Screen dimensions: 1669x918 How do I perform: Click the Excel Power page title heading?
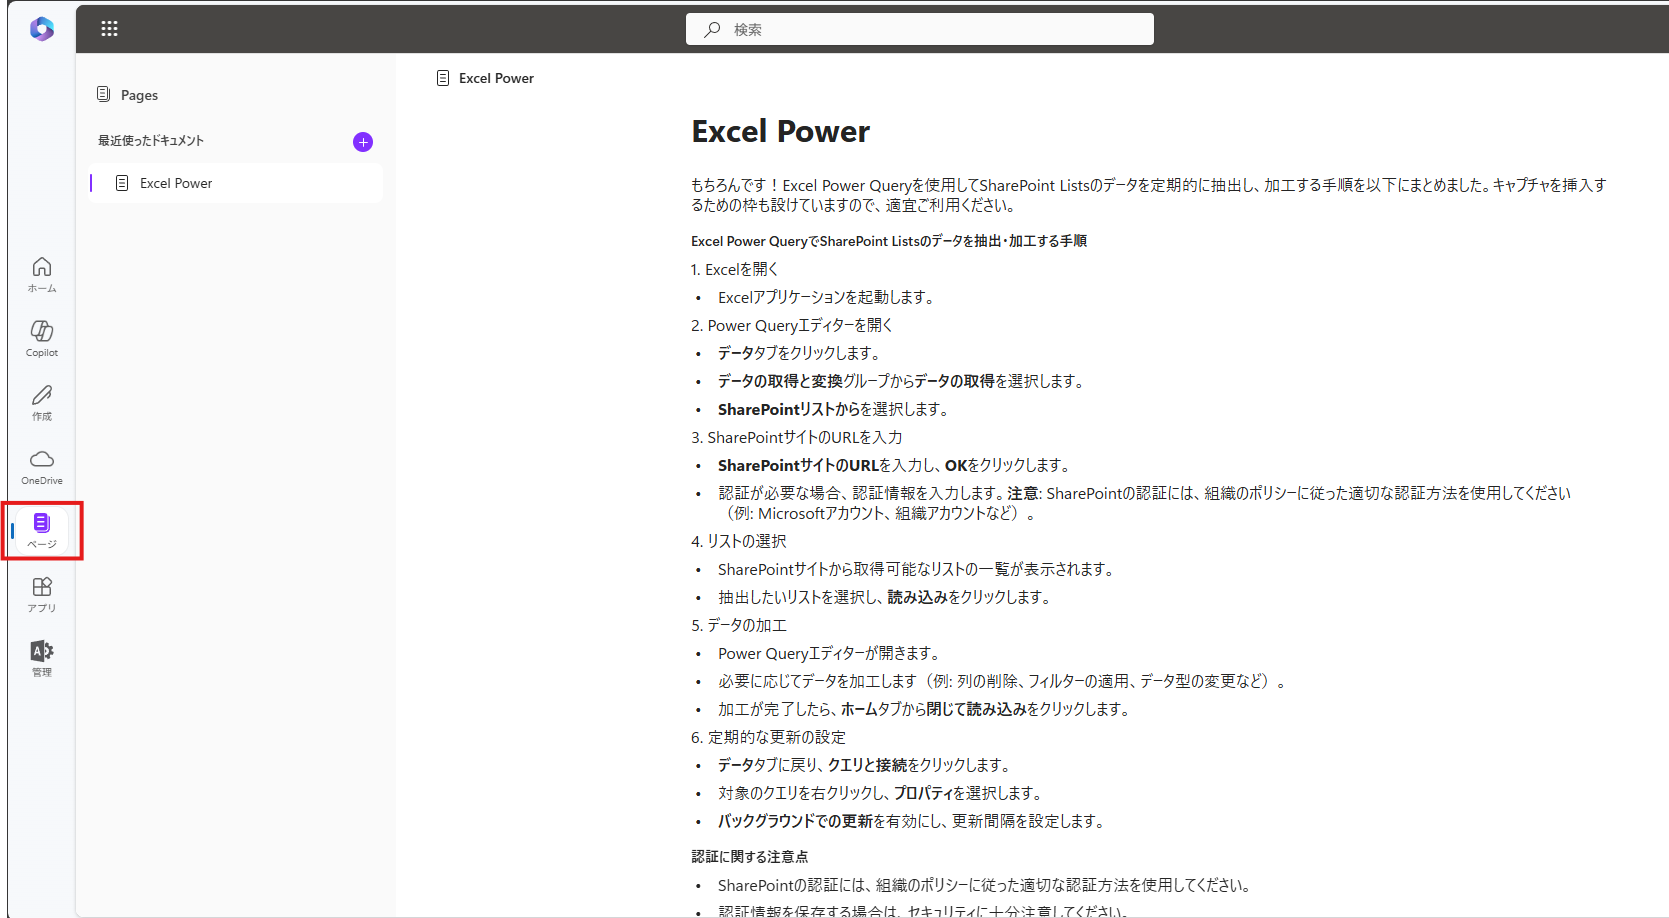tap(780, 131)
